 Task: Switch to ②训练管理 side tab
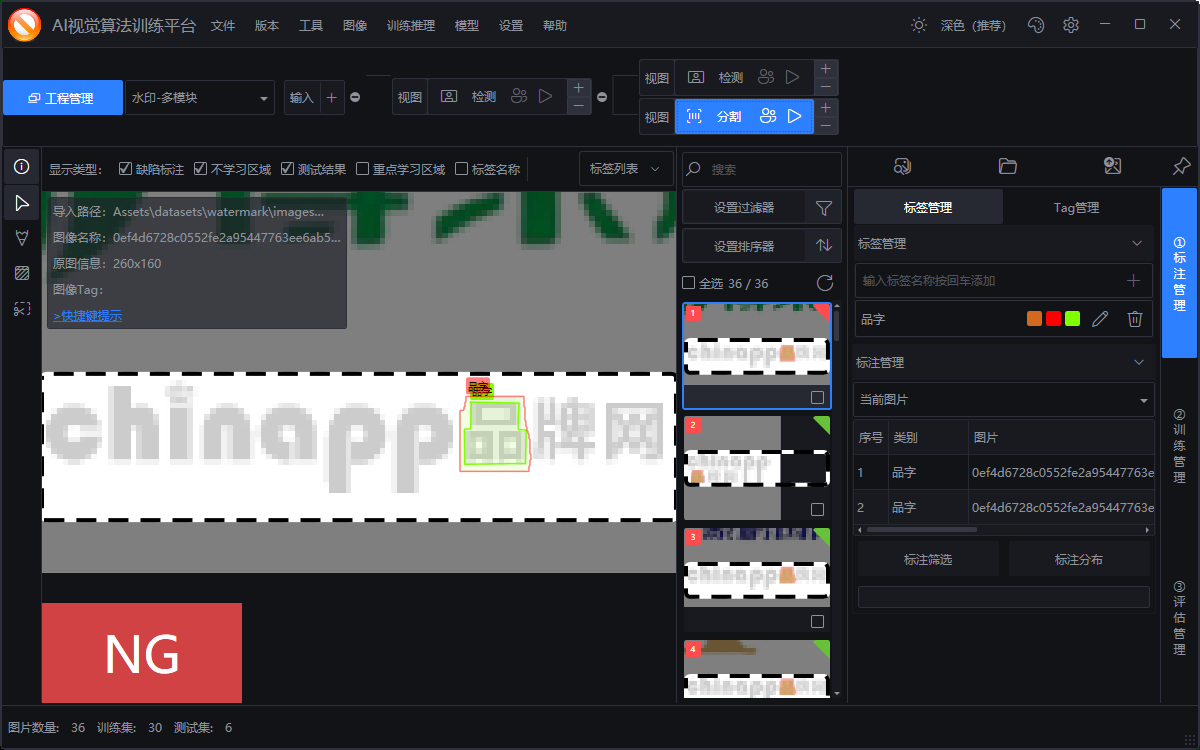pos(1179,446)
